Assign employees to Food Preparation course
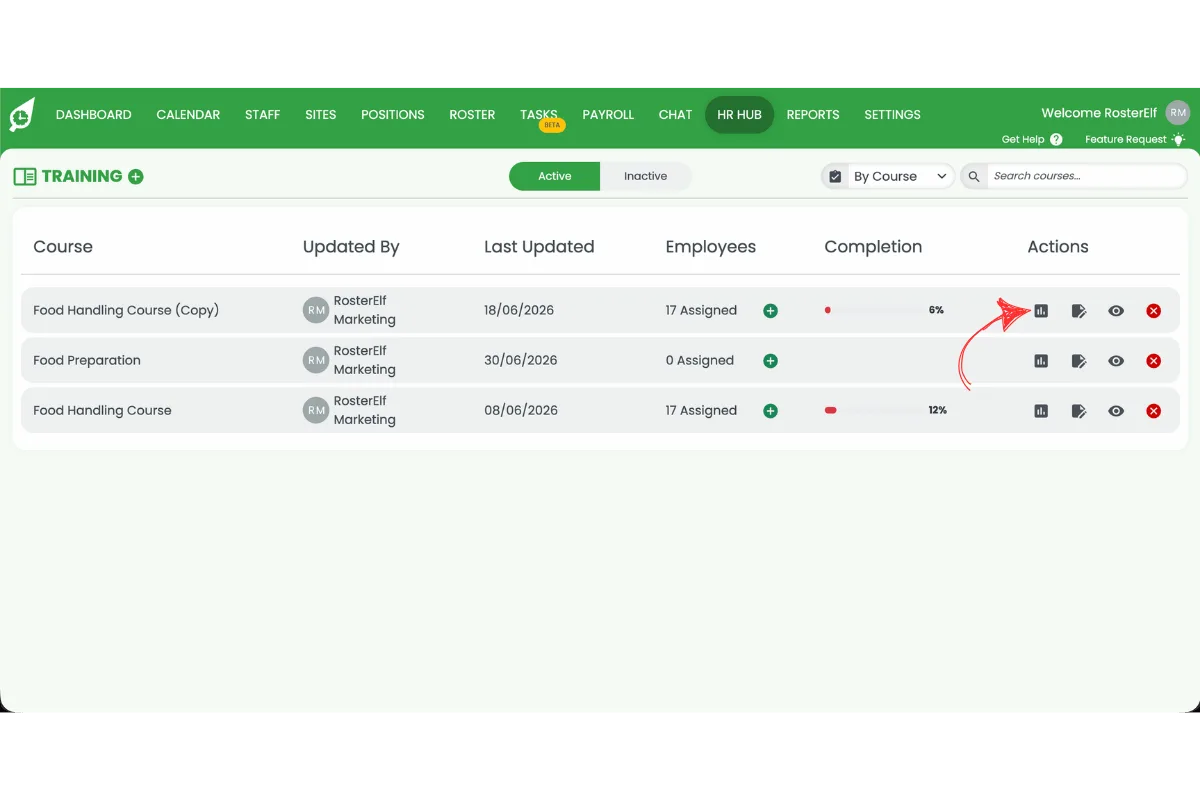1200x800 pixels. (770, 361)
